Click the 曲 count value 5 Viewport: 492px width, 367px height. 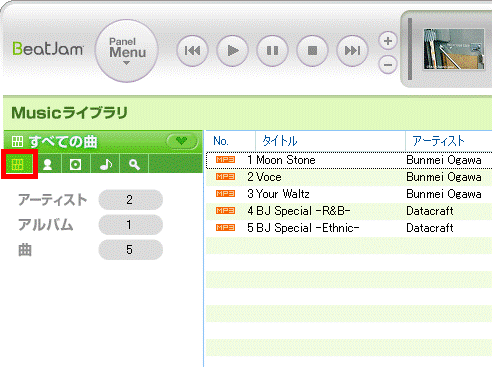(130, 250)
